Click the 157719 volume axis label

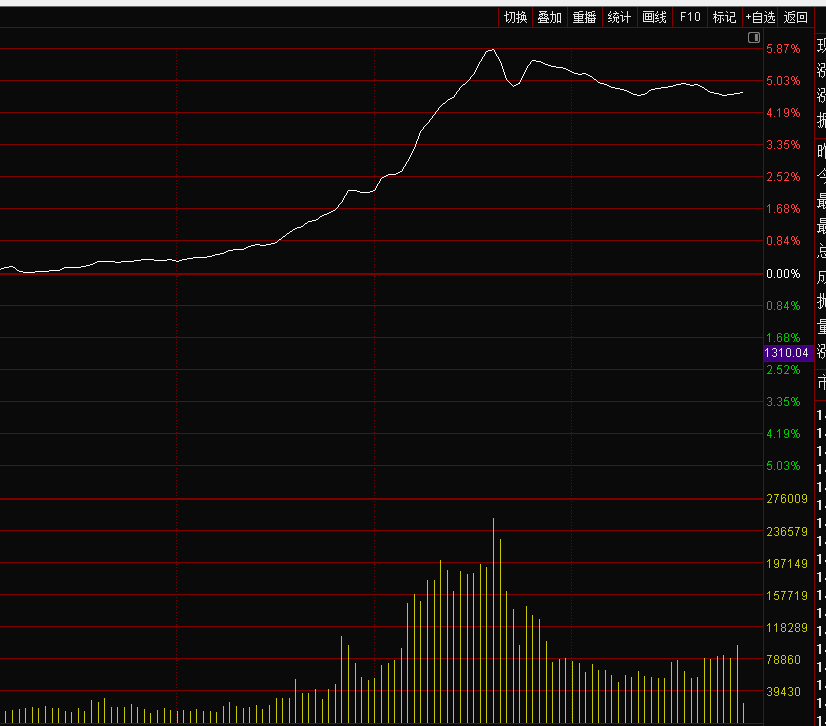(786, 596)
